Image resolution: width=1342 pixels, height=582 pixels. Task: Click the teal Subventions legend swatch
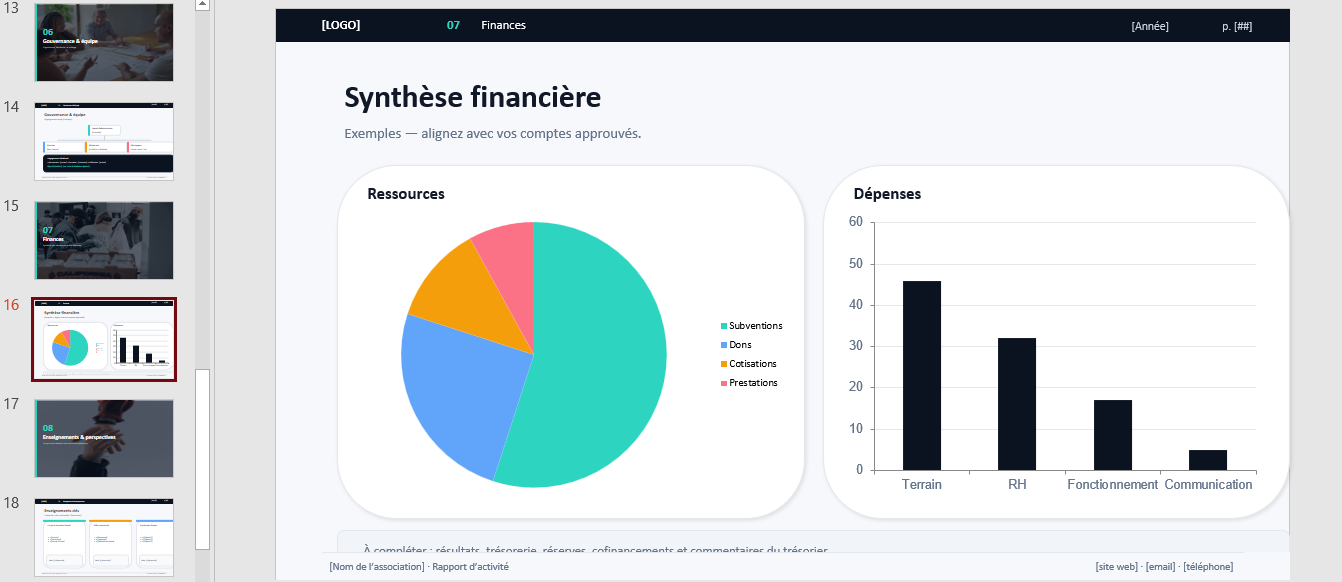[x=724, y=326]
